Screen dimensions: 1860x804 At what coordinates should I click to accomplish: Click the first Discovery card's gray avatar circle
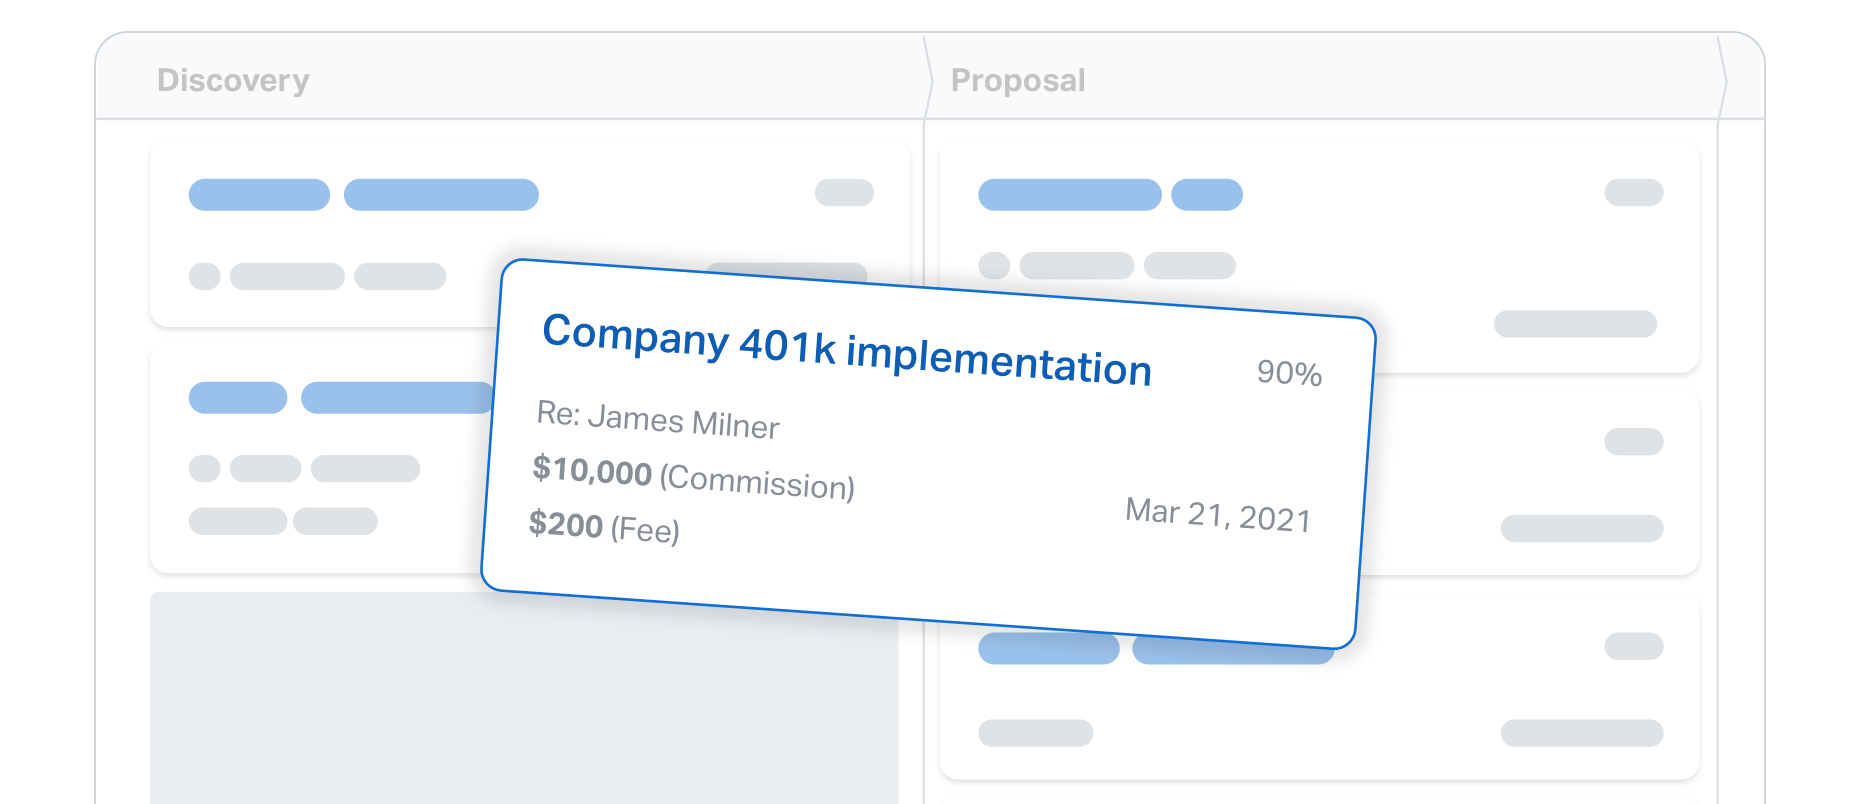[x=205, y=276]
